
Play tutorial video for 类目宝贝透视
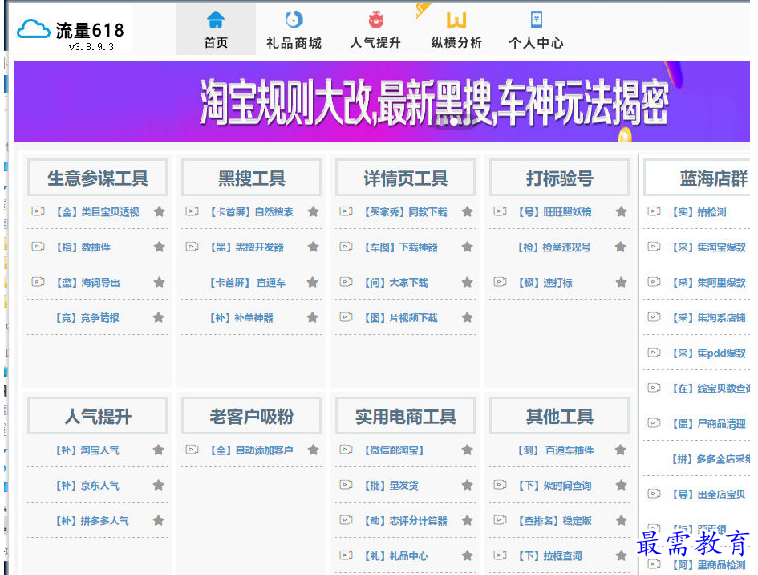[38, 211]
